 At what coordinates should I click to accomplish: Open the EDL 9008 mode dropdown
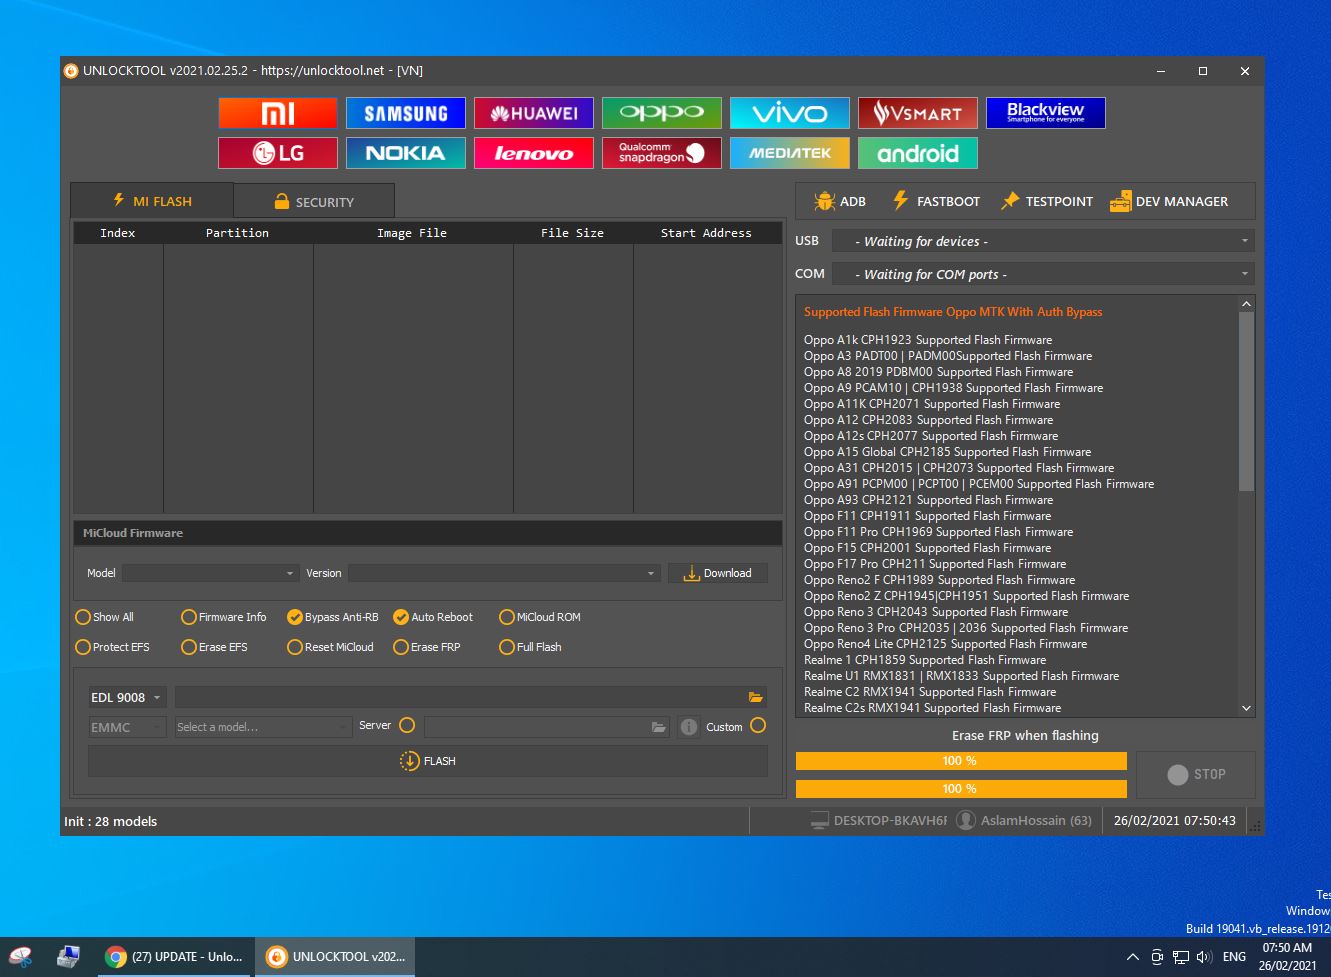(127, 697)
